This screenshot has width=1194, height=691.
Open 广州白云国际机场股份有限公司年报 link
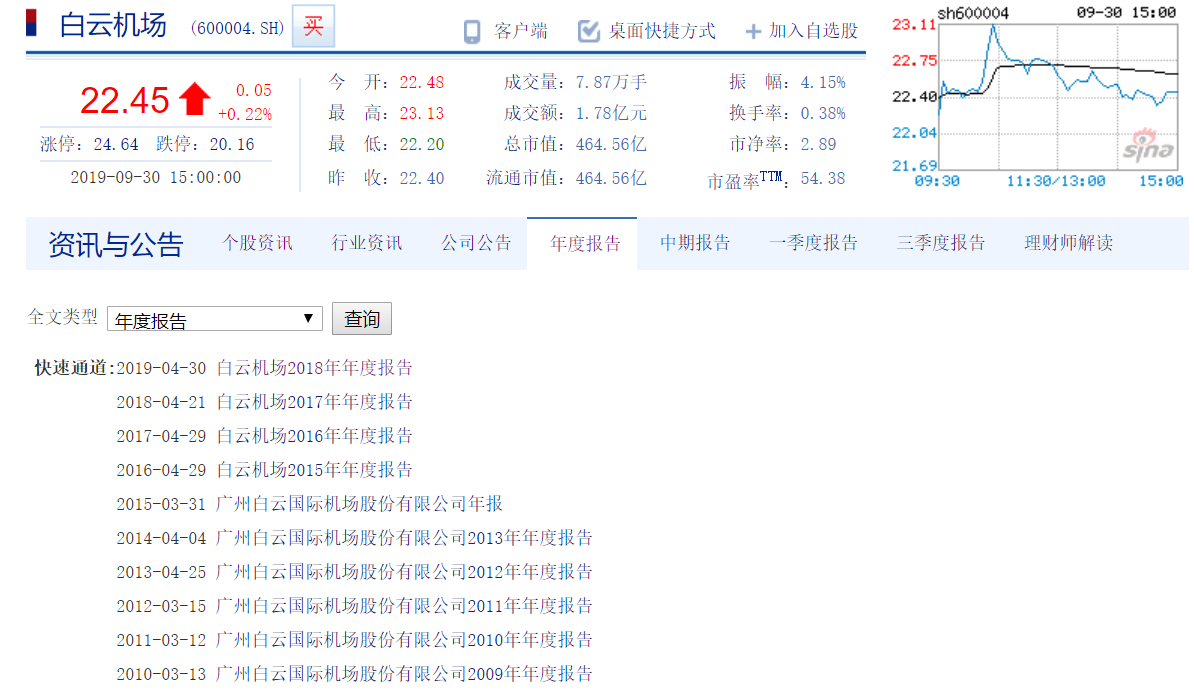click(x=359, y=504)
